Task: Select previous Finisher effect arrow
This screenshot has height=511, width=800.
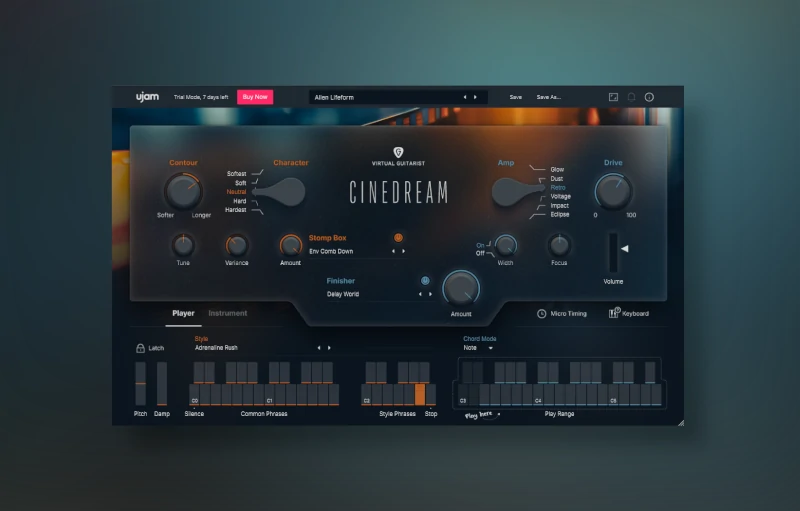Action: click(420, 294)
